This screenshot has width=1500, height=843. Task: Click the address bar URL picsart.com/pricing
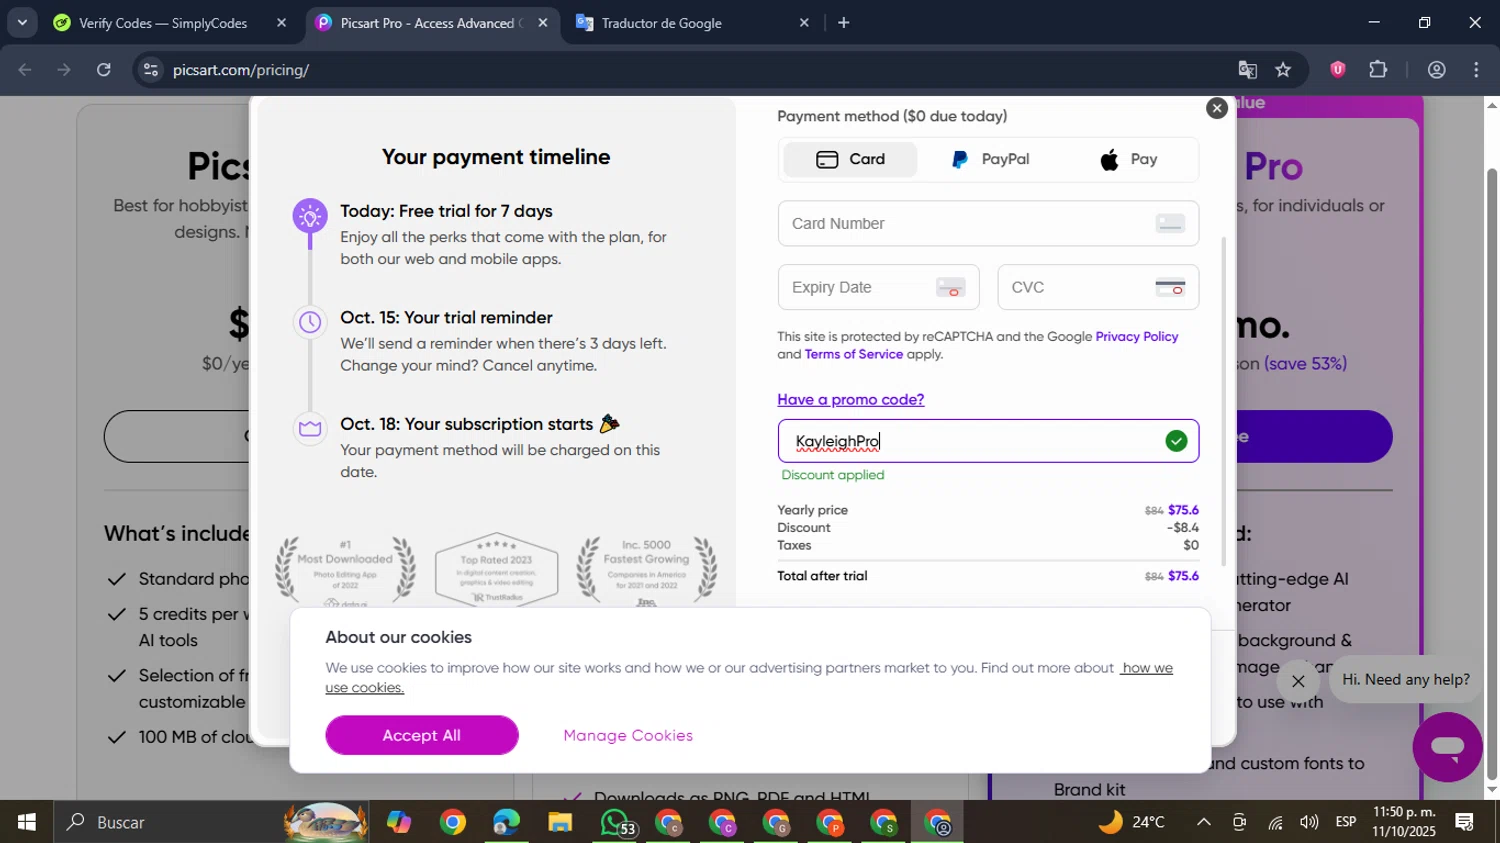tap(241, 70)
